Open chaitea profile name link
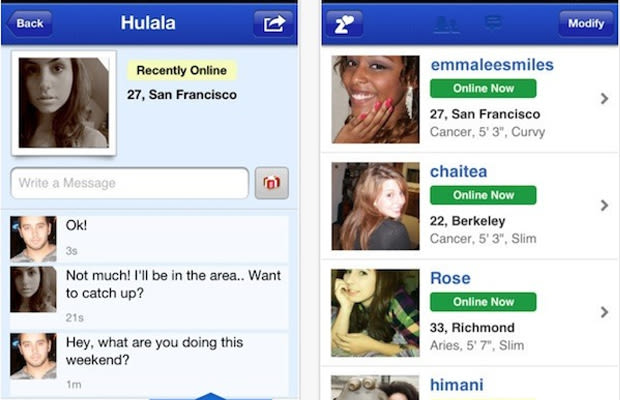The width and height of the screenshot is (620, 400). [x=459, y=172]
